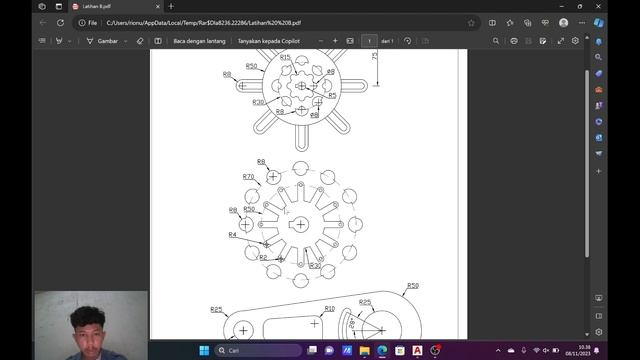The image size is (640, 360).
Task: Open the Games sidebar icon
Action: coord(598,105)
